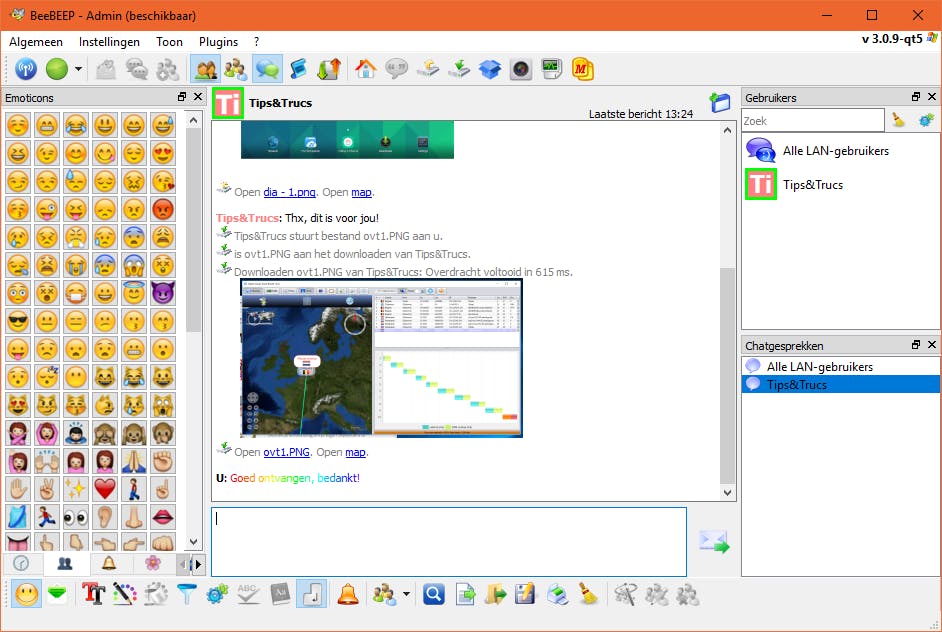Viewport: 942px width, 632px height.
Task: Click the blue magnifier search icon
Action: tap(434, 594)
